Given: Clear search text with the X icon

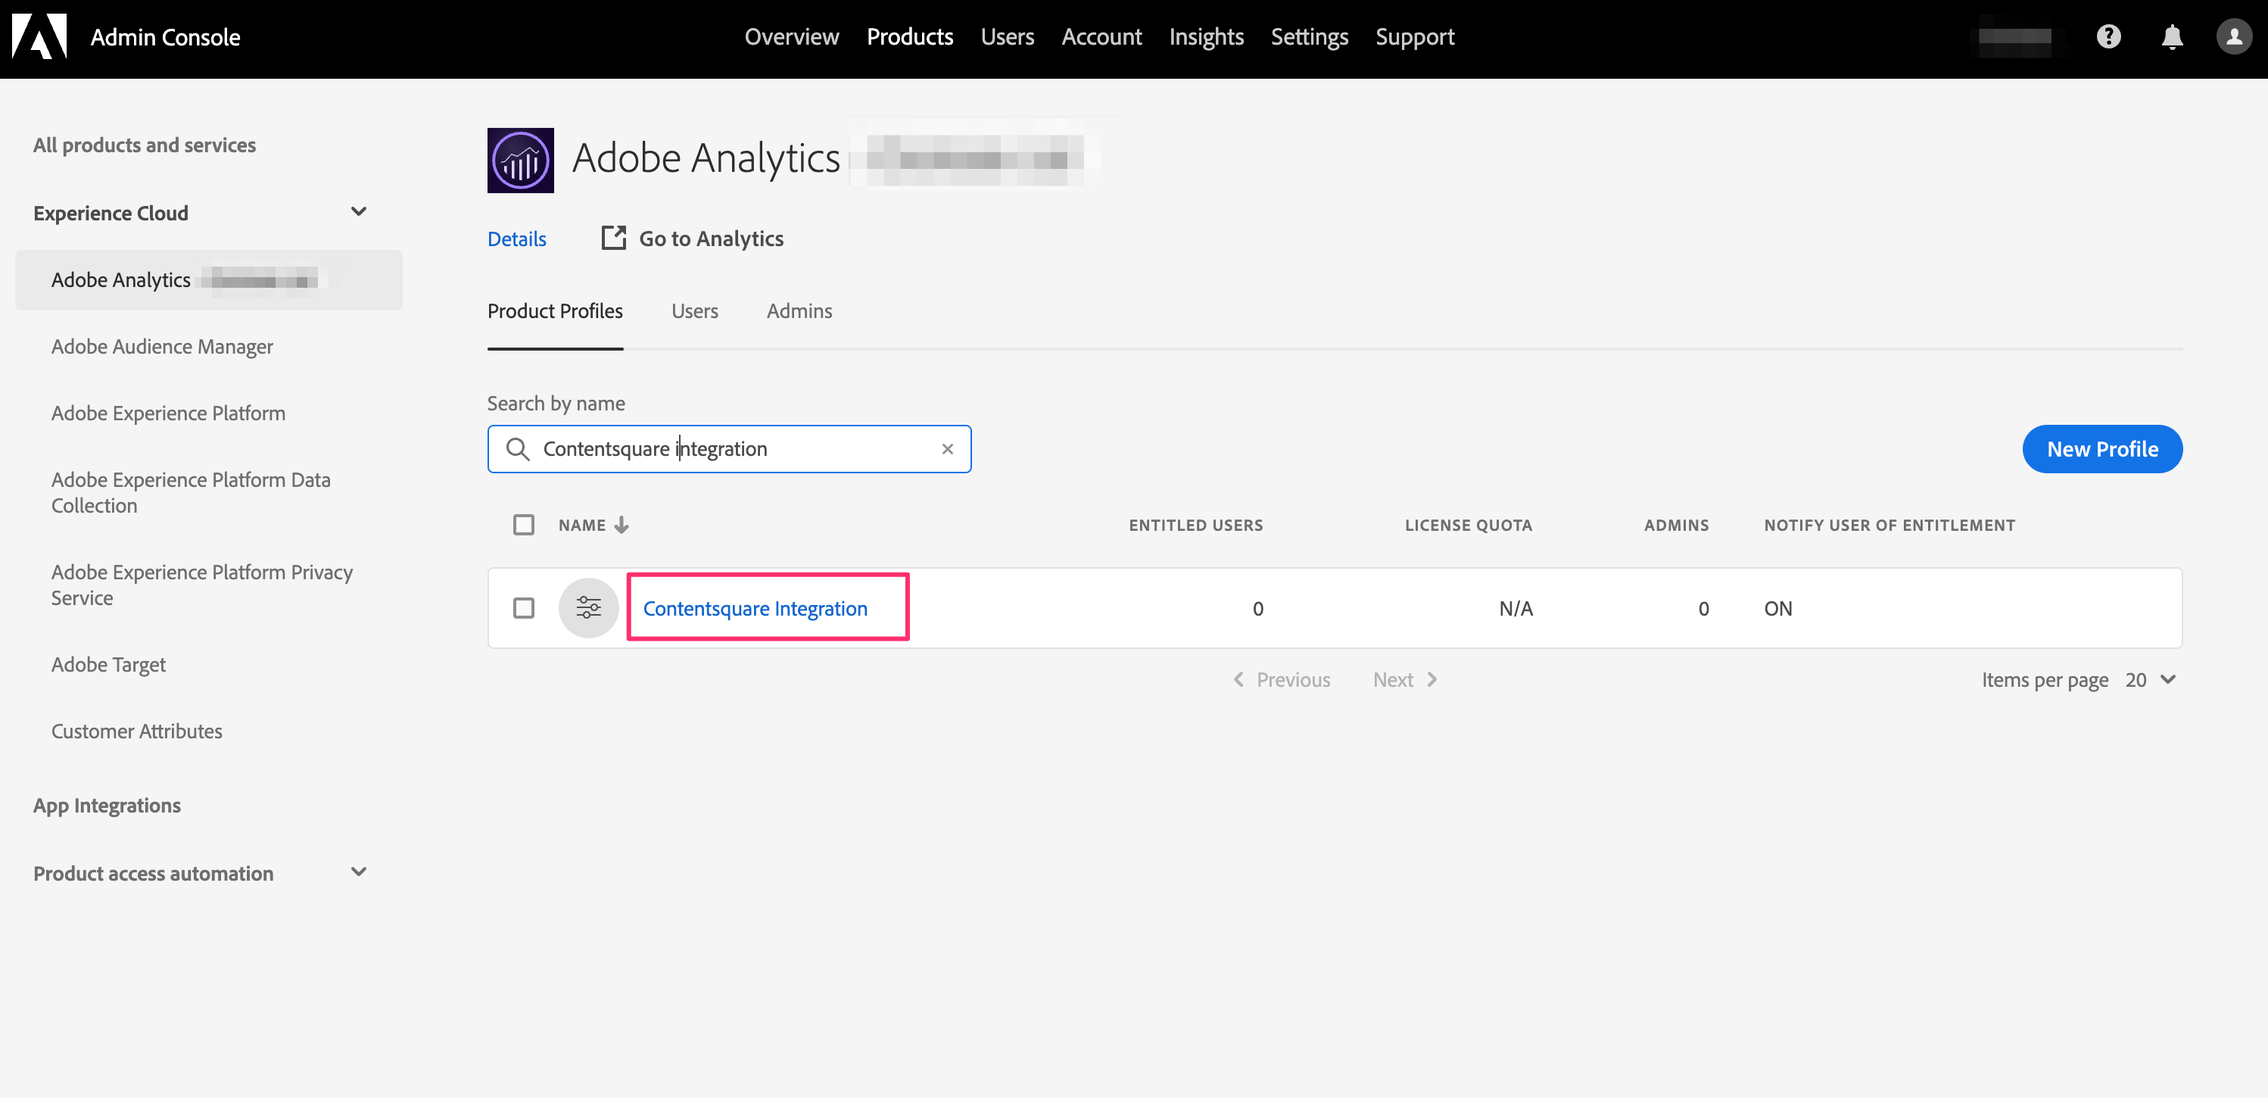Looking at the screenshot, I should coord(947,449).
